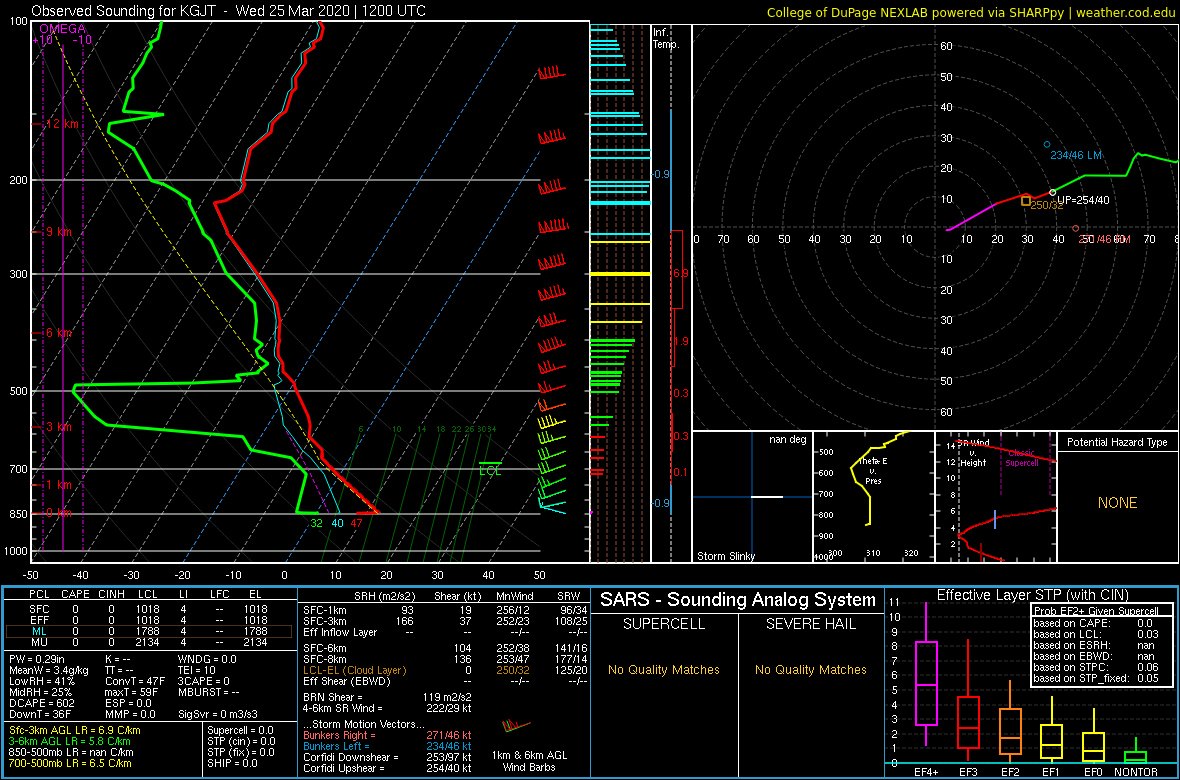The image size is (1180, 780).
Task: Select the orange LCL-EL (Cloud Layer) row
Action: (445, 669)
